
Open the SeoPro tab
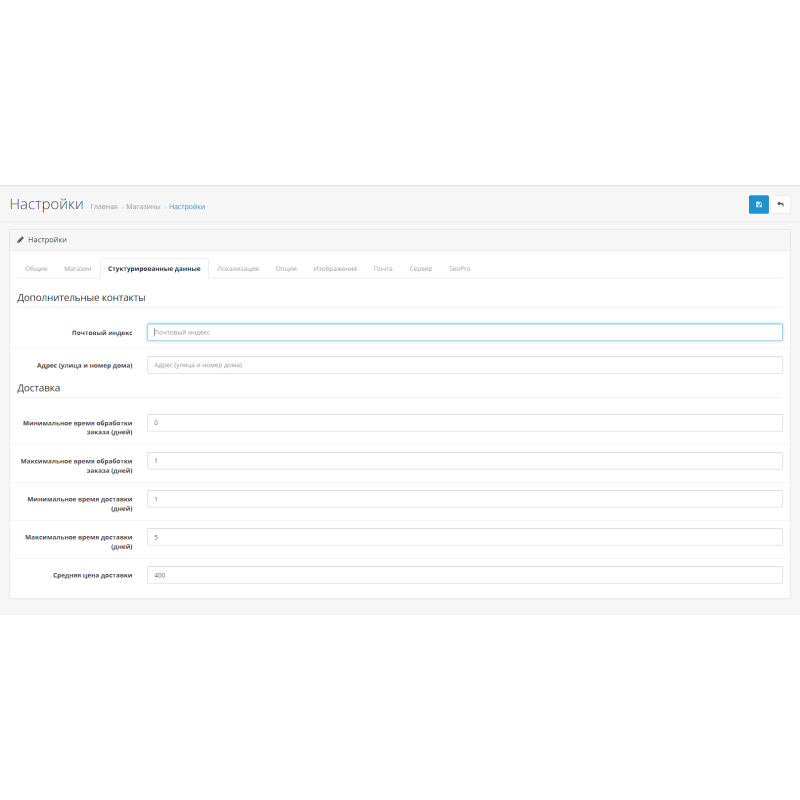click(x=459, y=268)
